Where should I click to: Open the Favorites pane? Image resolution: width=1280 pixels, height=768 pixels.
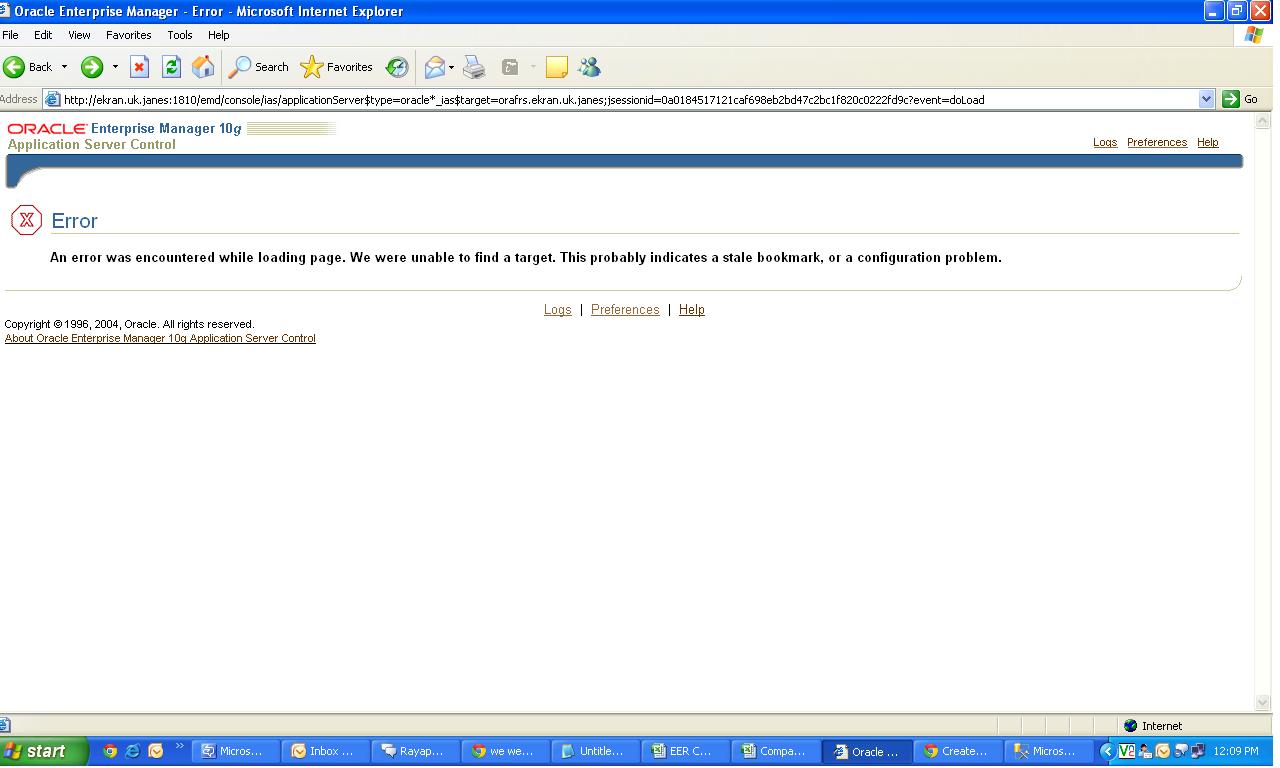337,67
